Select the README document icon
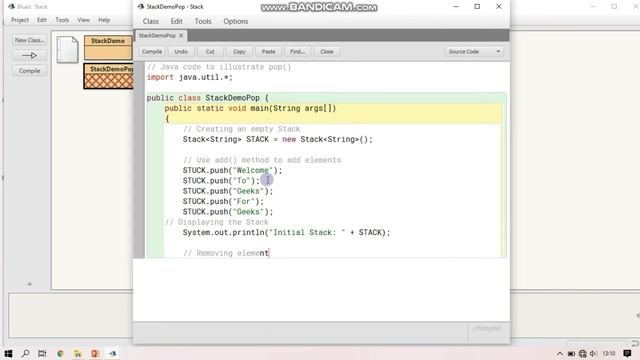 click(67, 49)
